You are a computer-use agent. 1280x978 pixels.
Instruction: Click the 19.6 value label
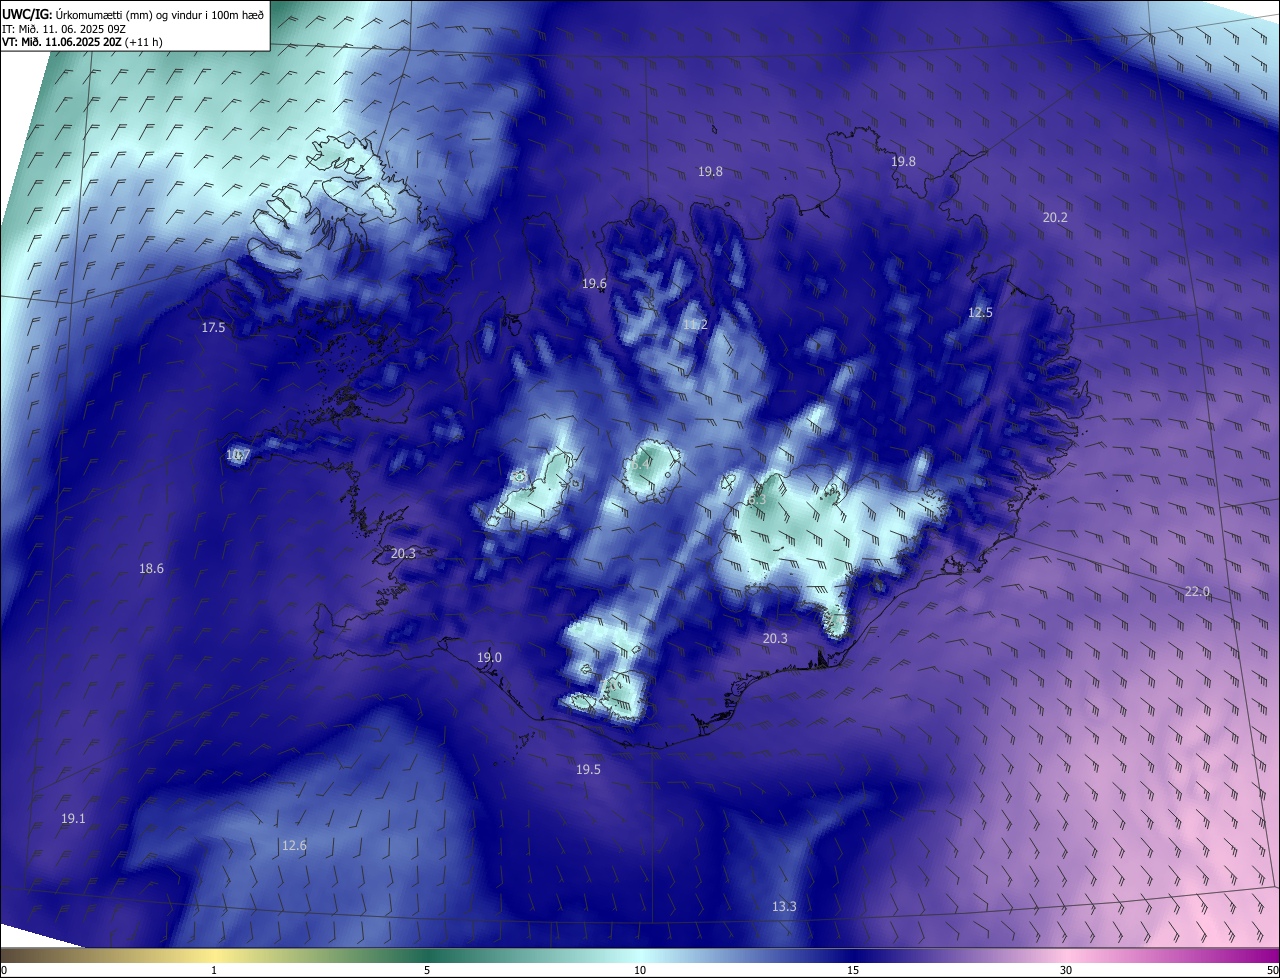(x=594, y=284)
